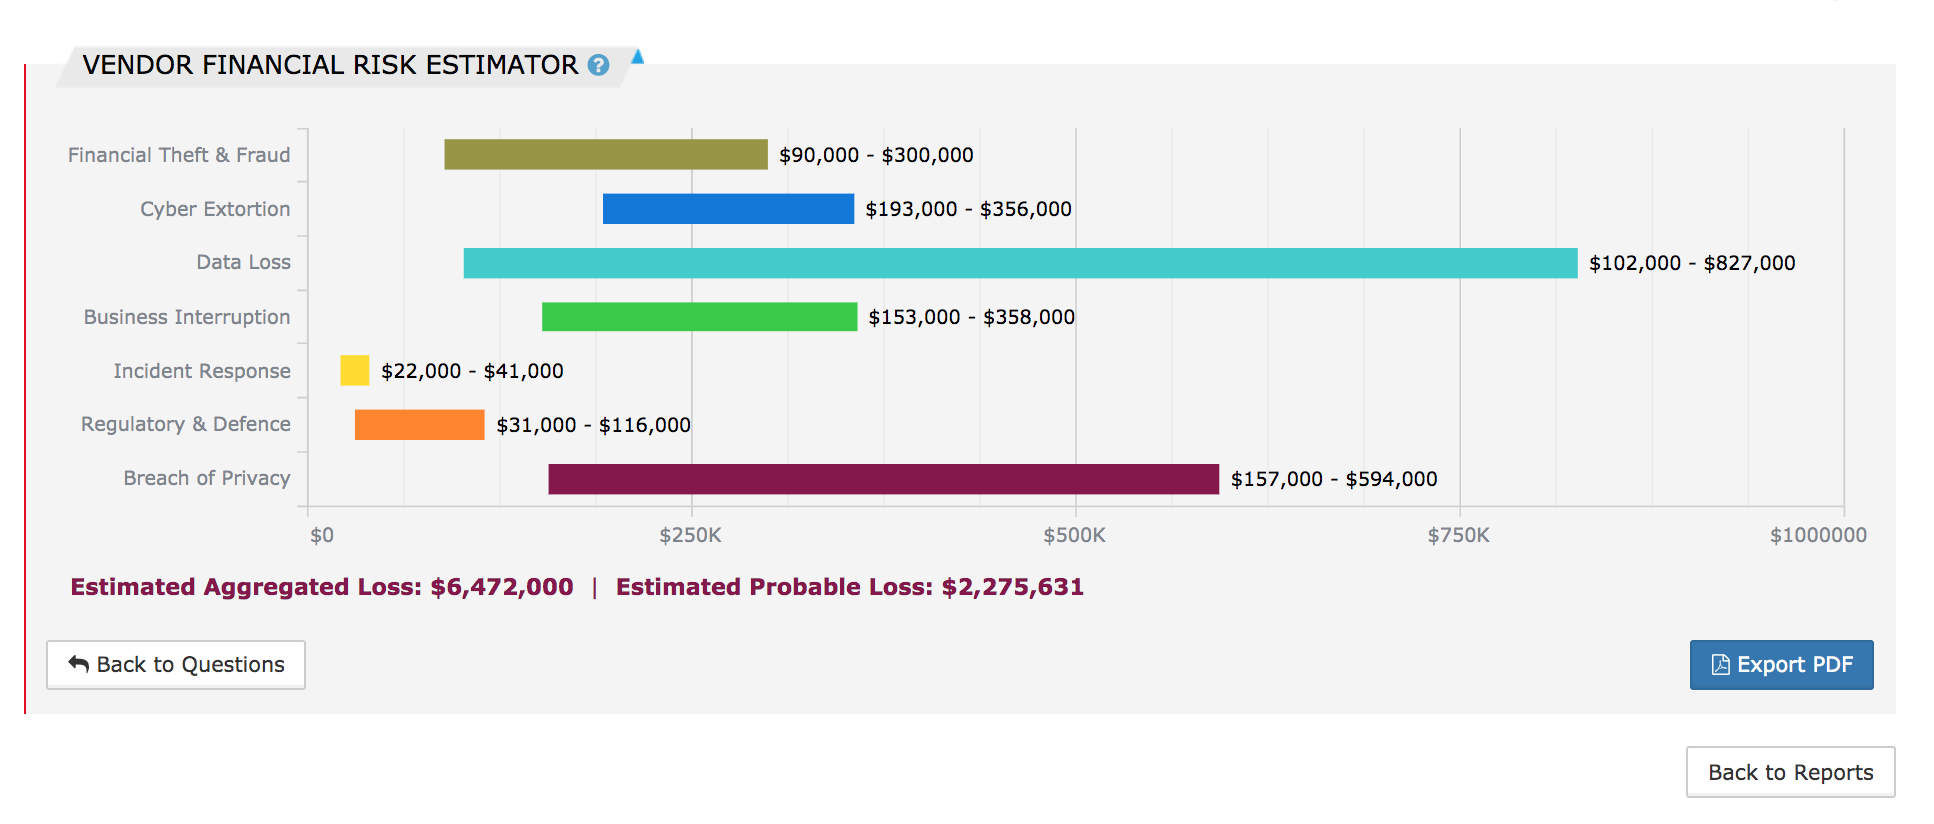
Task: Go back to Questions
Action: tap(176, 665)
